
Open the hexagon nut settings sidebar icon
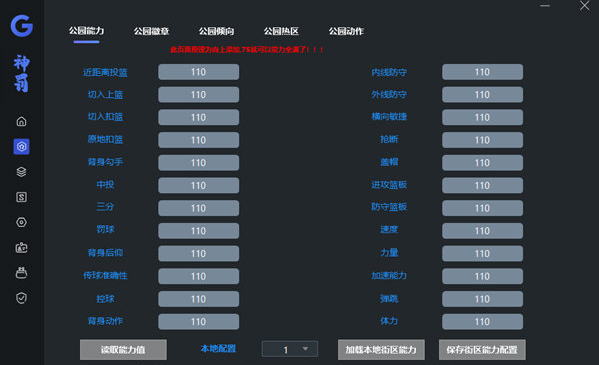click(21, 222)
